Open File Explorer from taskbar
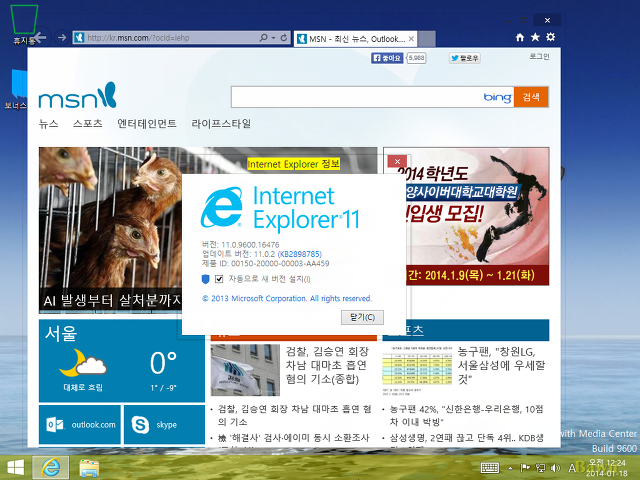Screen dimensions: 640x480 [x=89, y=468]
